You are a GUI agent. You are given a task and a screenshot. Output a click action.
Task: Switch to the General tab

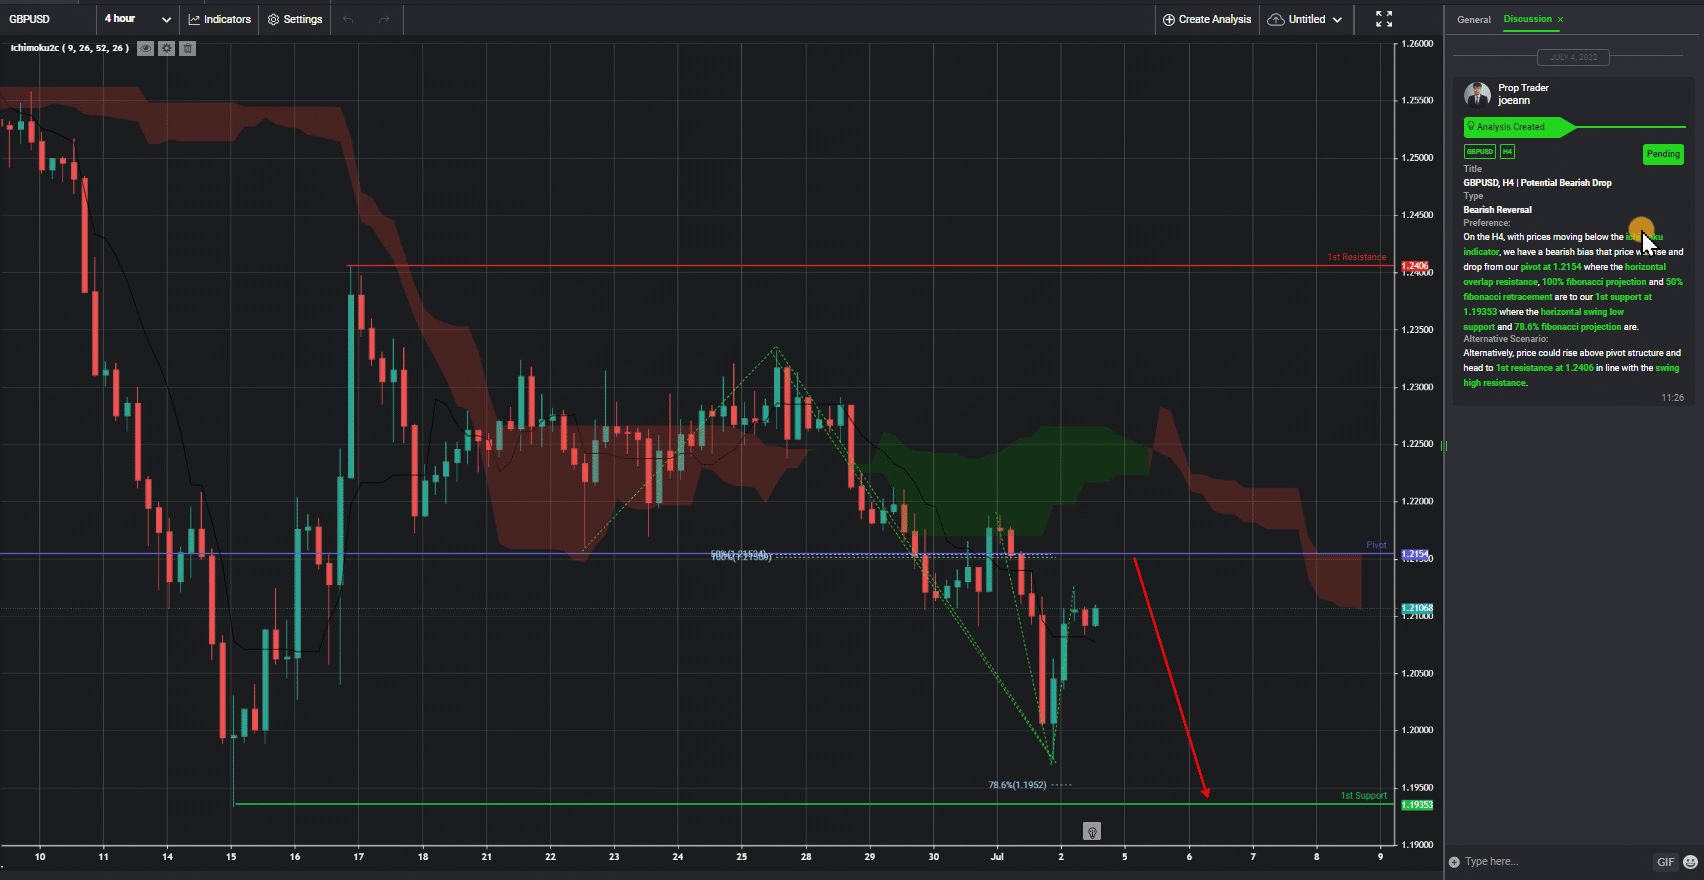click(x=1474, y=19)
